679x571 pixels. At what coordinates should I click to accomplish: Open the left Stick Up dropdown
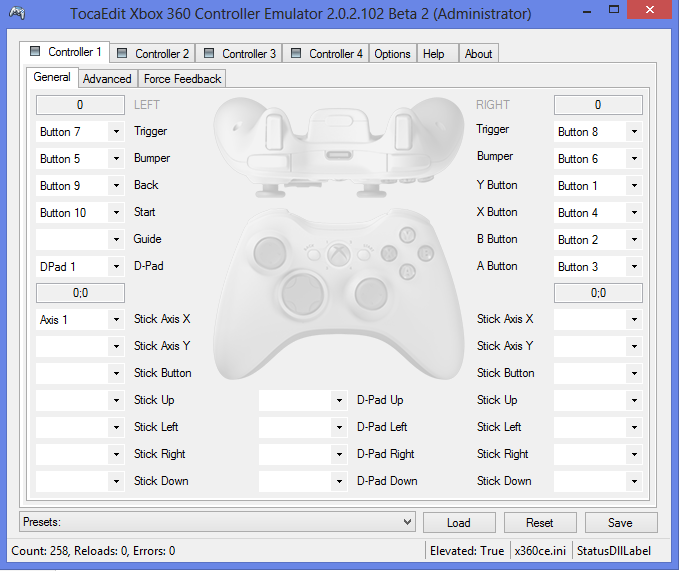(80, 400)
